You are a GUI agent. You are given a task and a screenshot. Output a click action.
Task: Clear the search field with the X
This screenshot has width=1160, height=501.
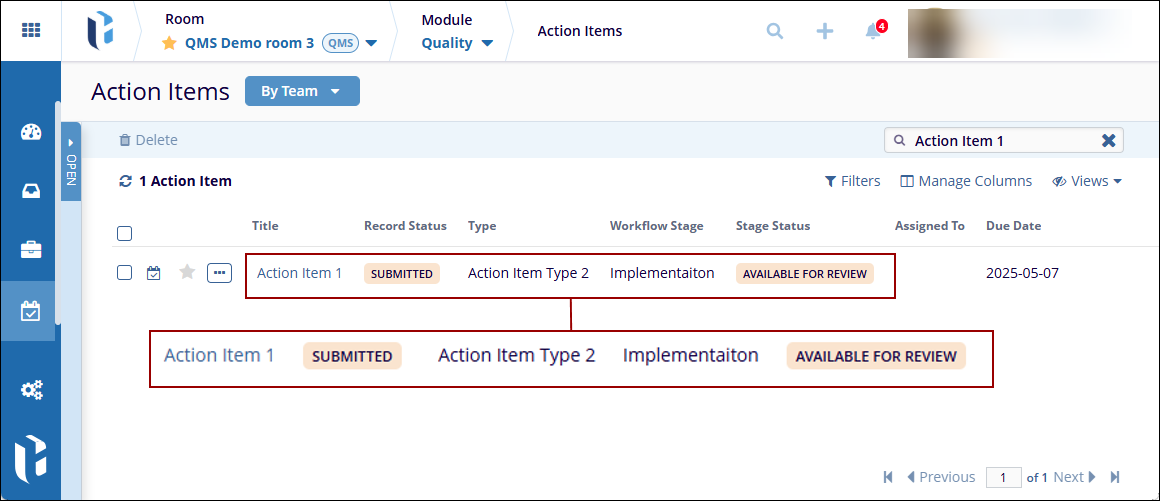pyautogui.click(x=1108, y=141)
